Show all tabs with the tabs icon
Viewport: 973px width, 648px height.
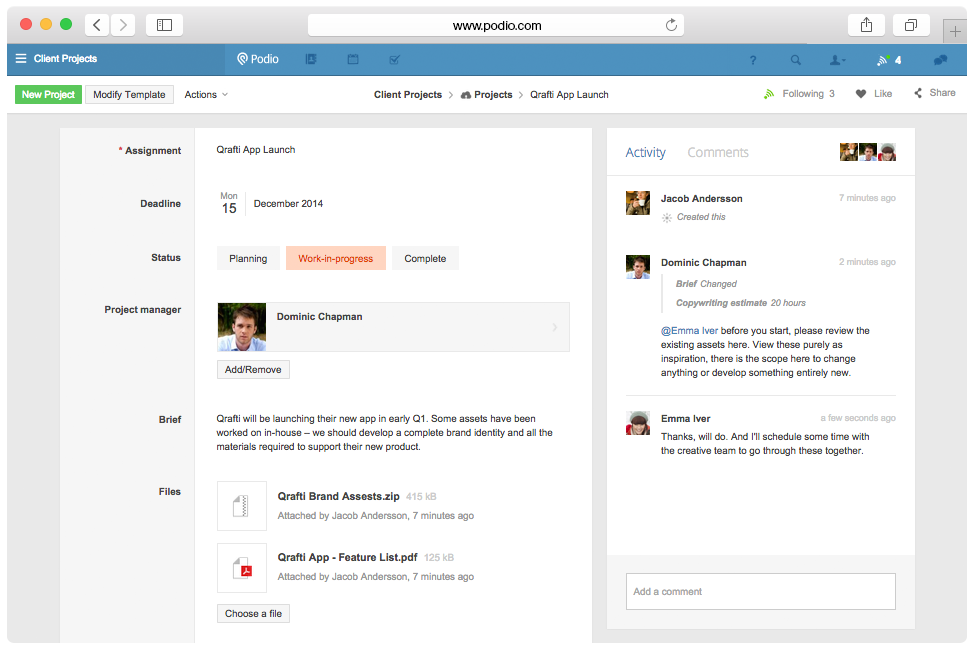click(x=910, y=25)
